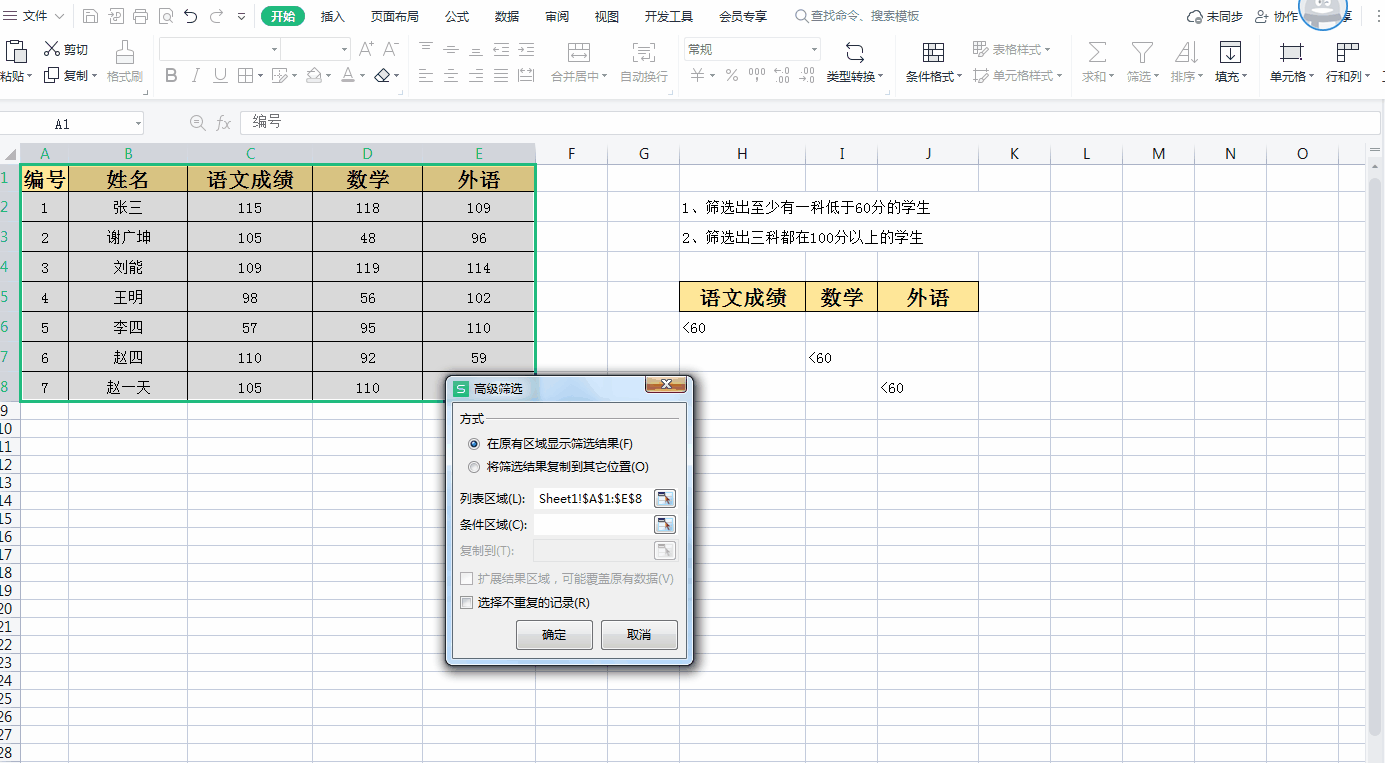Click the Print icon in quick access toolbar
This screenshot has height=763, width=1385.
click(x=140, y=16)
